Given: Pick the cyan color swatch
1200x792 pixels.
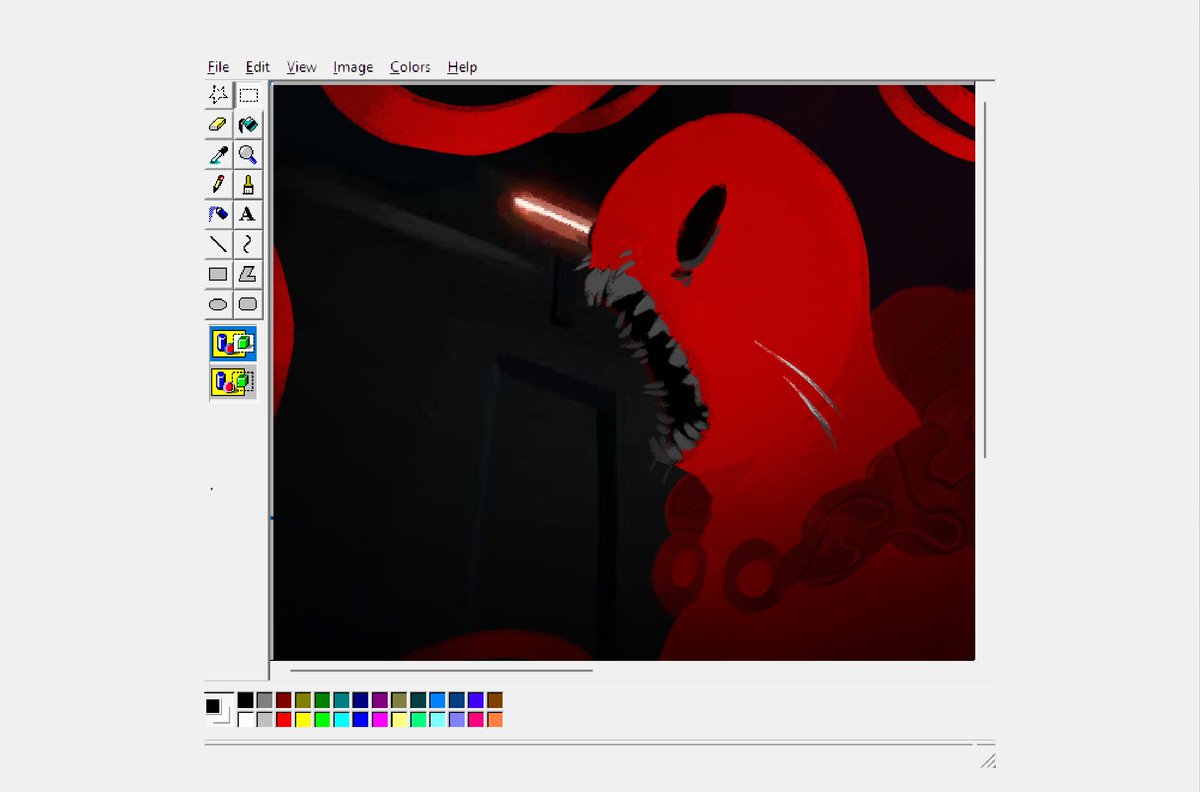Looking at the screenshot, I should (341, 719).
